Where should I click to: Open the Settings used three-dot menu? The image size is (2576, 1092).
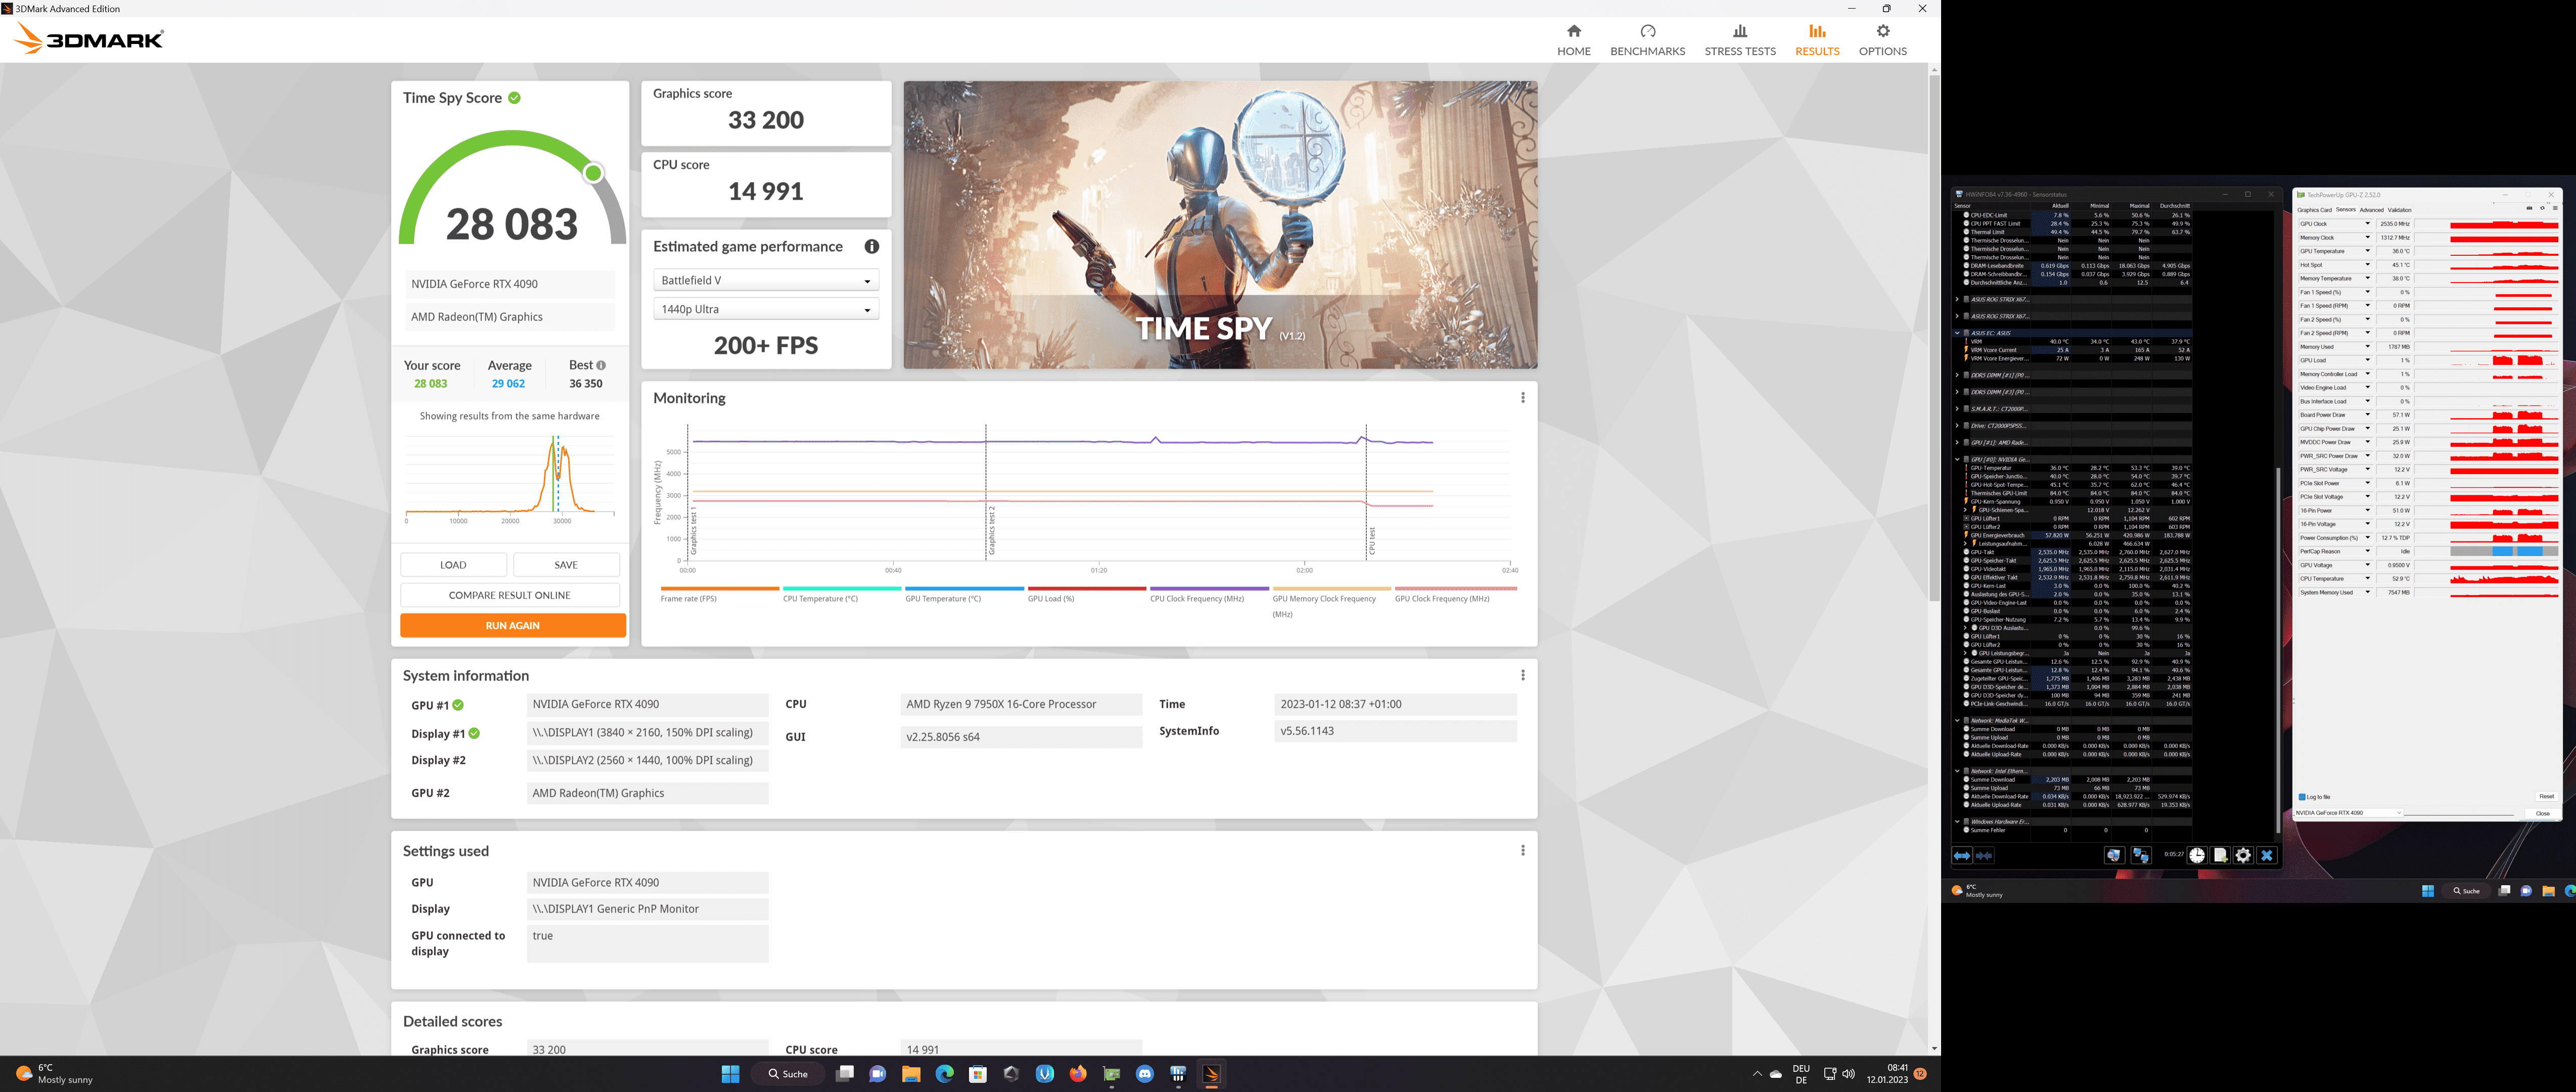[x=1522, y=850]
